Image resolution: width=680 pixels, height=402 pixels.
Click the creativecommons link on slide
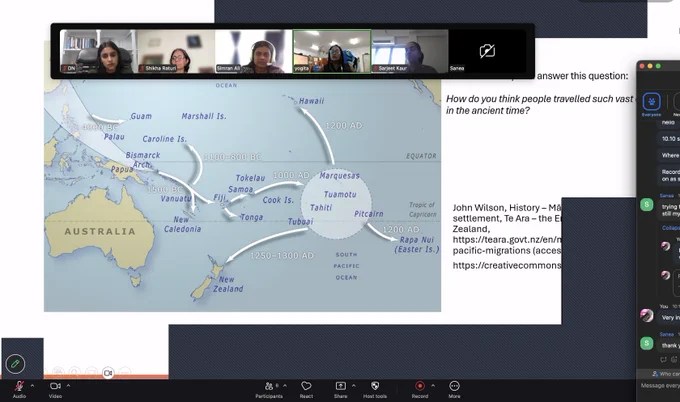507,265
